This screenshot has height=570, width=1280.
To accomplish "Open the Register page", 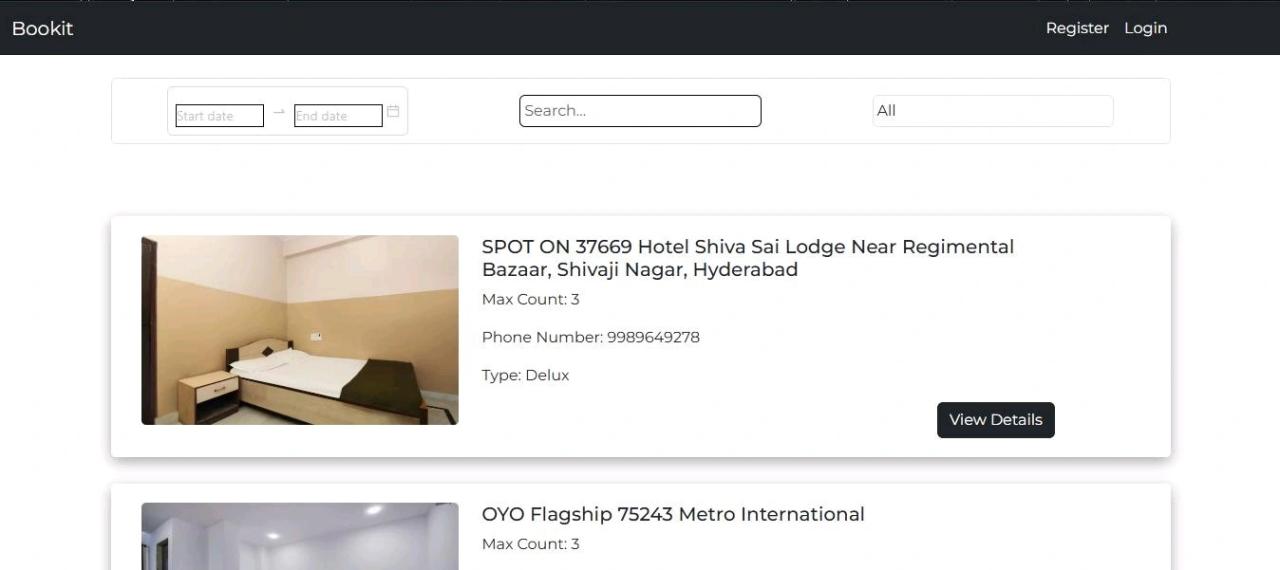I will point(1077,28).
